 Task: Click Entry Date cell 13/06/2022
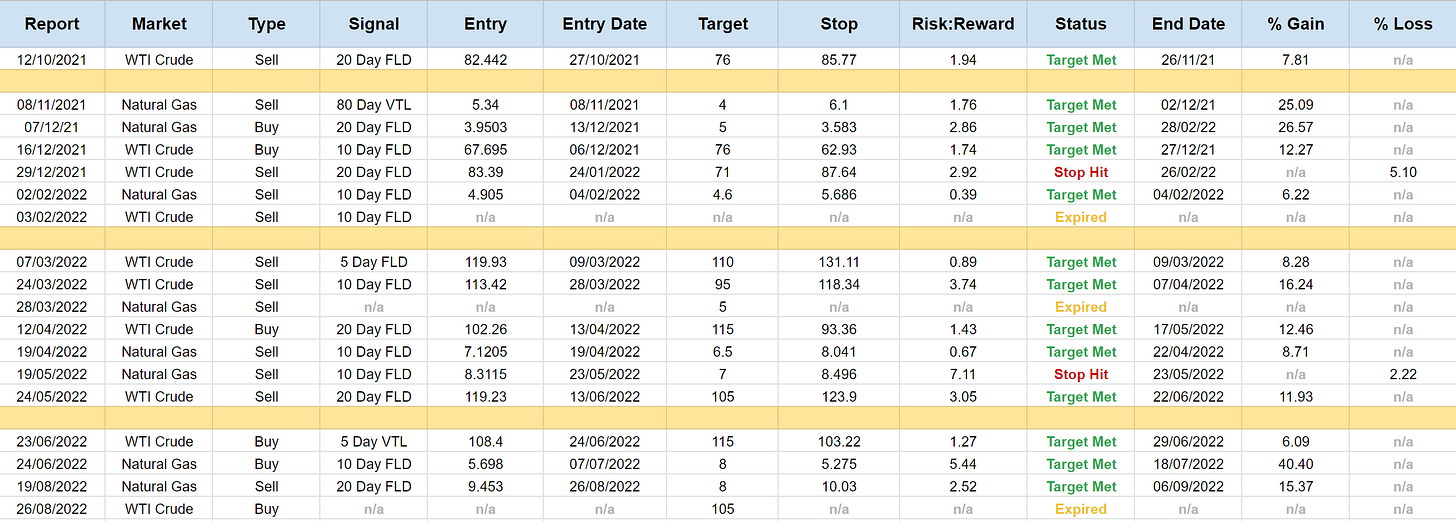point(605,396)
